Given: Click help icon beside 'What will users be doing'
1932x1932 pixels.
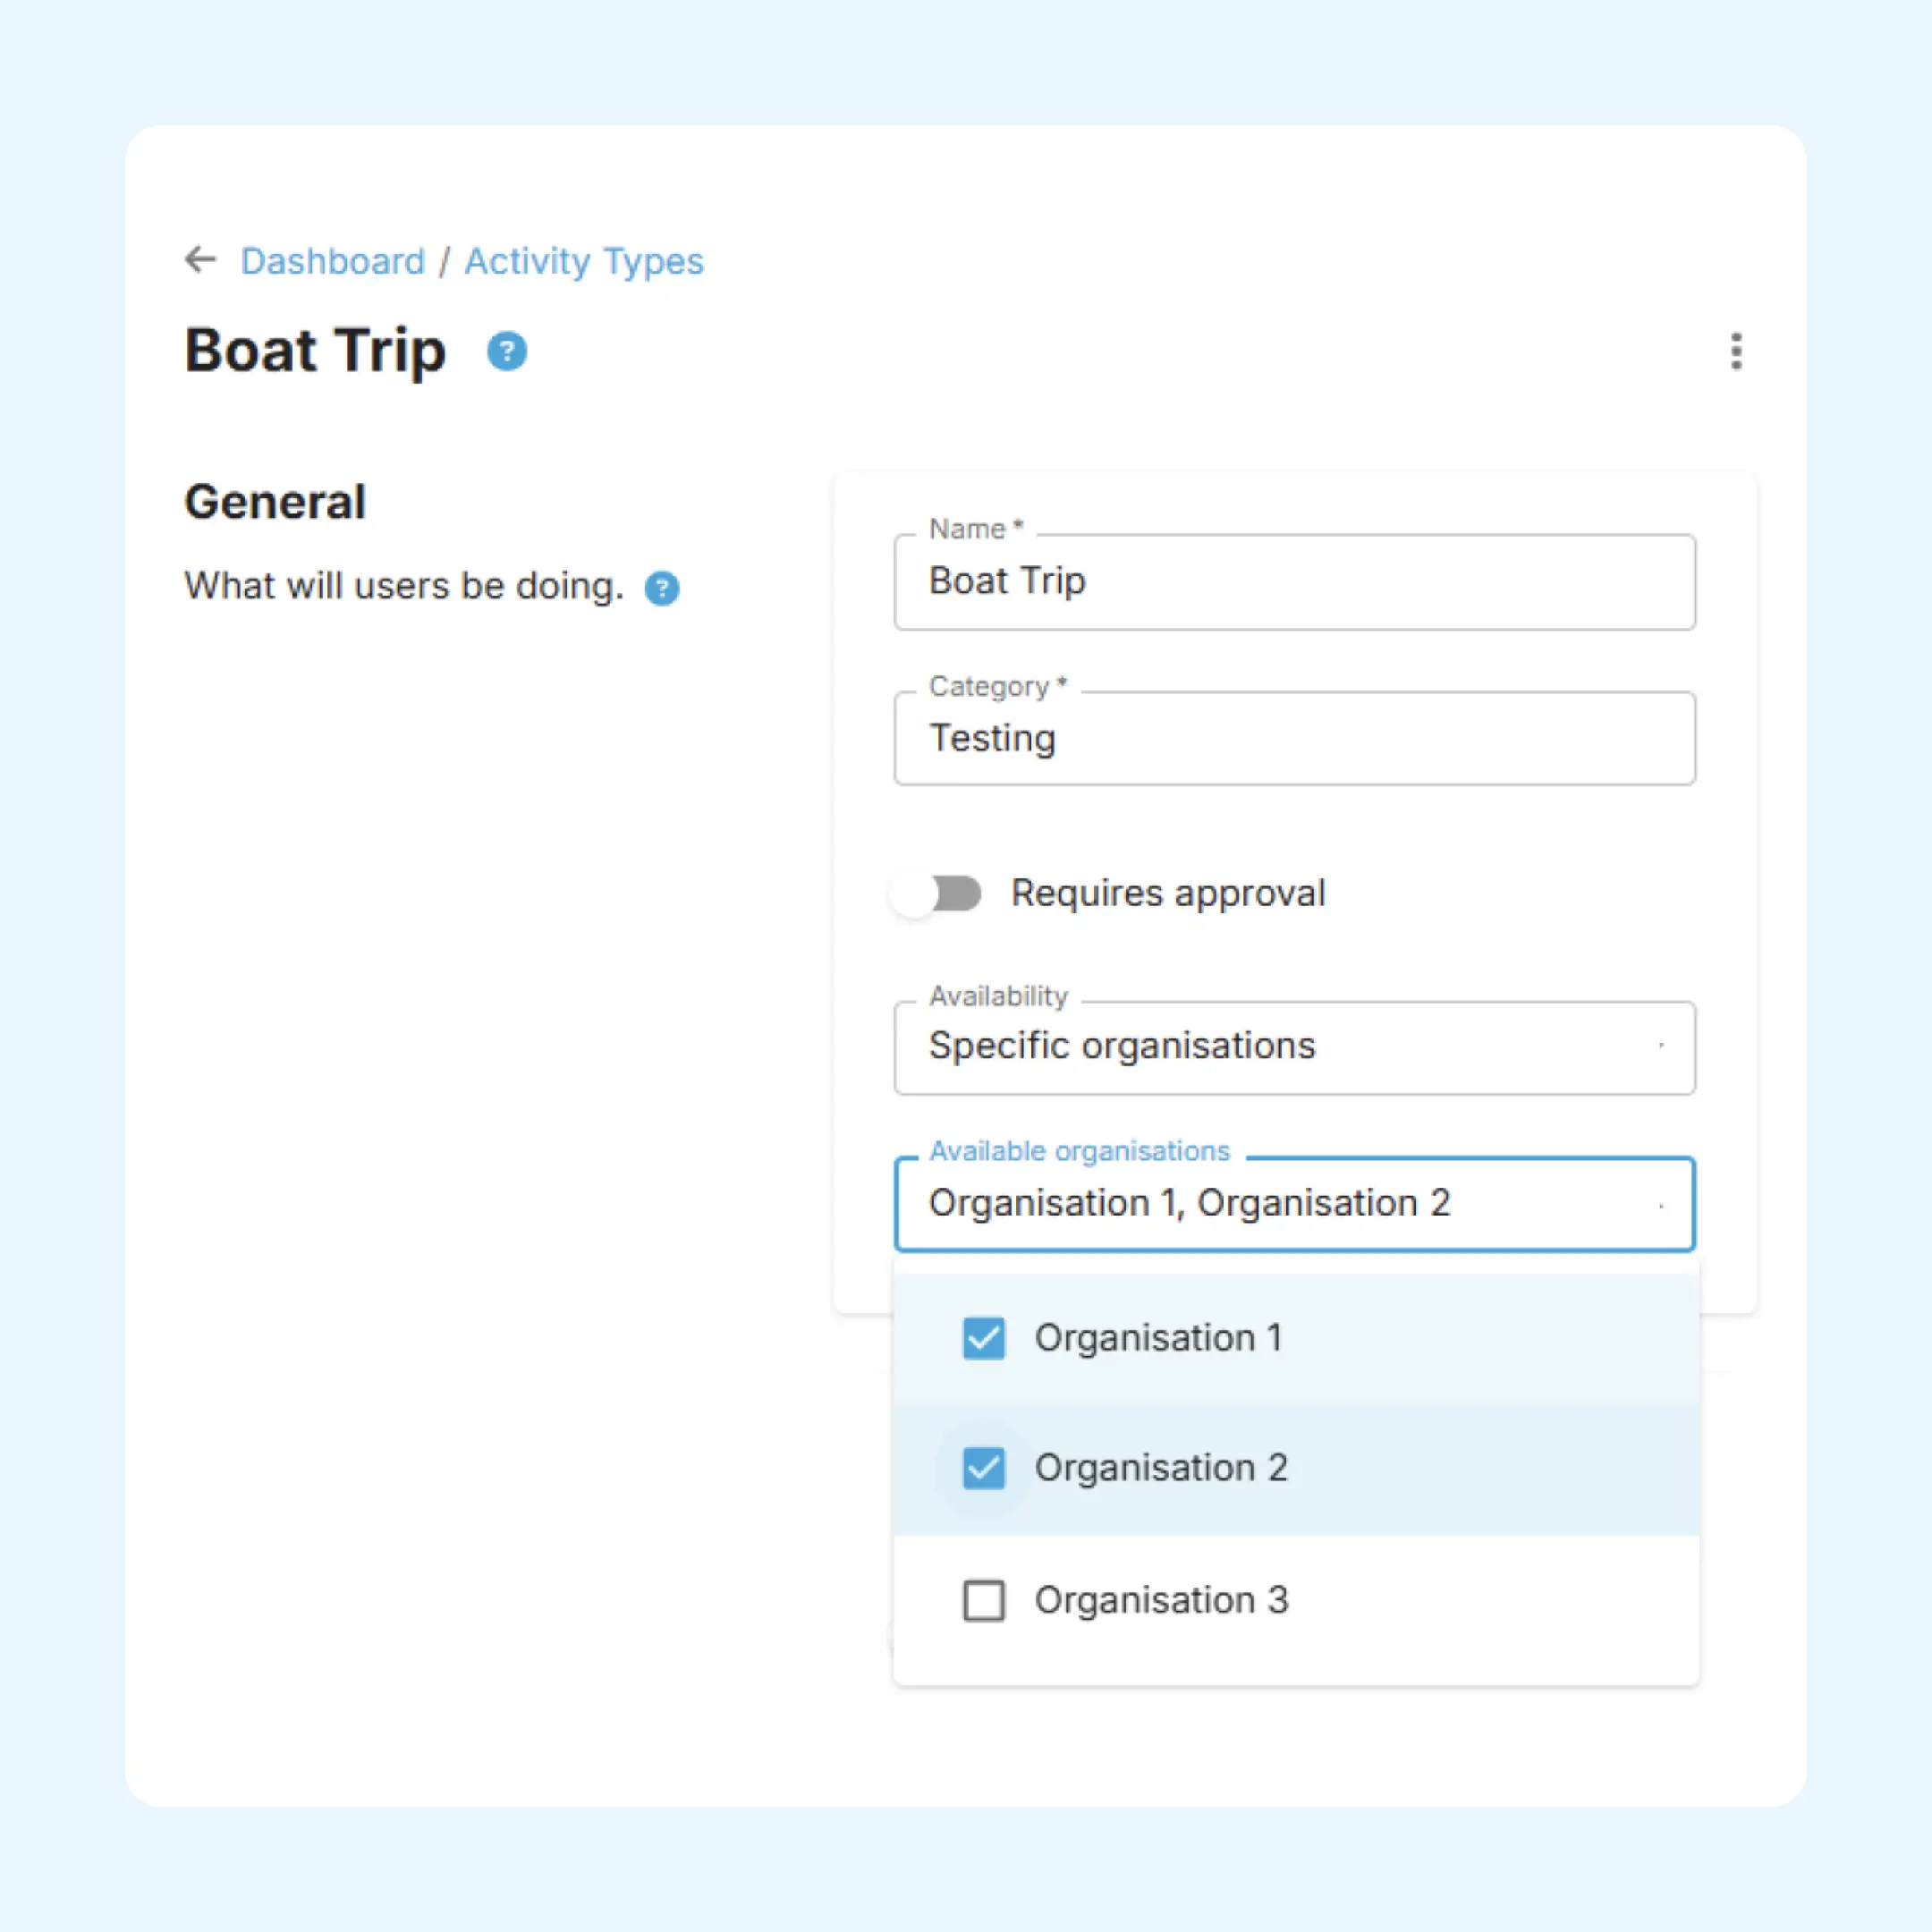Looking at the screenshot, I should point(661,588).
